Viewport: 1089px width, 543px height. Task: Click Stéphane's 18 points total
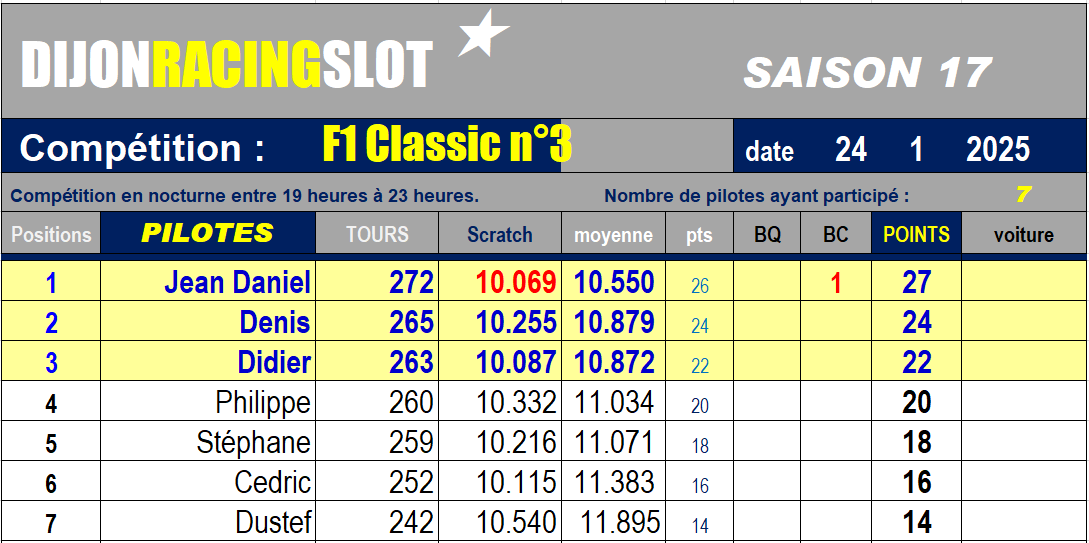point(916,442)
